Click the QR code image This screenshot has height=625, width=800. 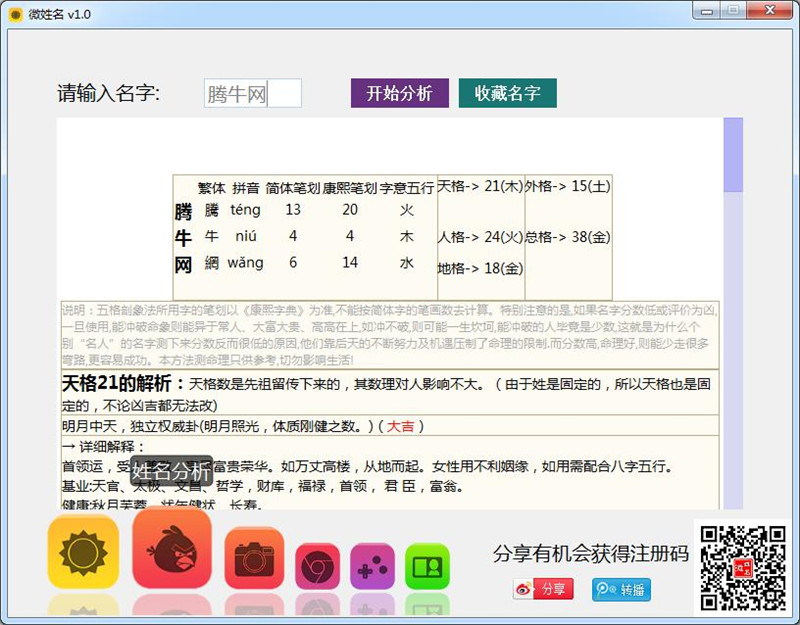pyautogui.click(x=742, y=566)
